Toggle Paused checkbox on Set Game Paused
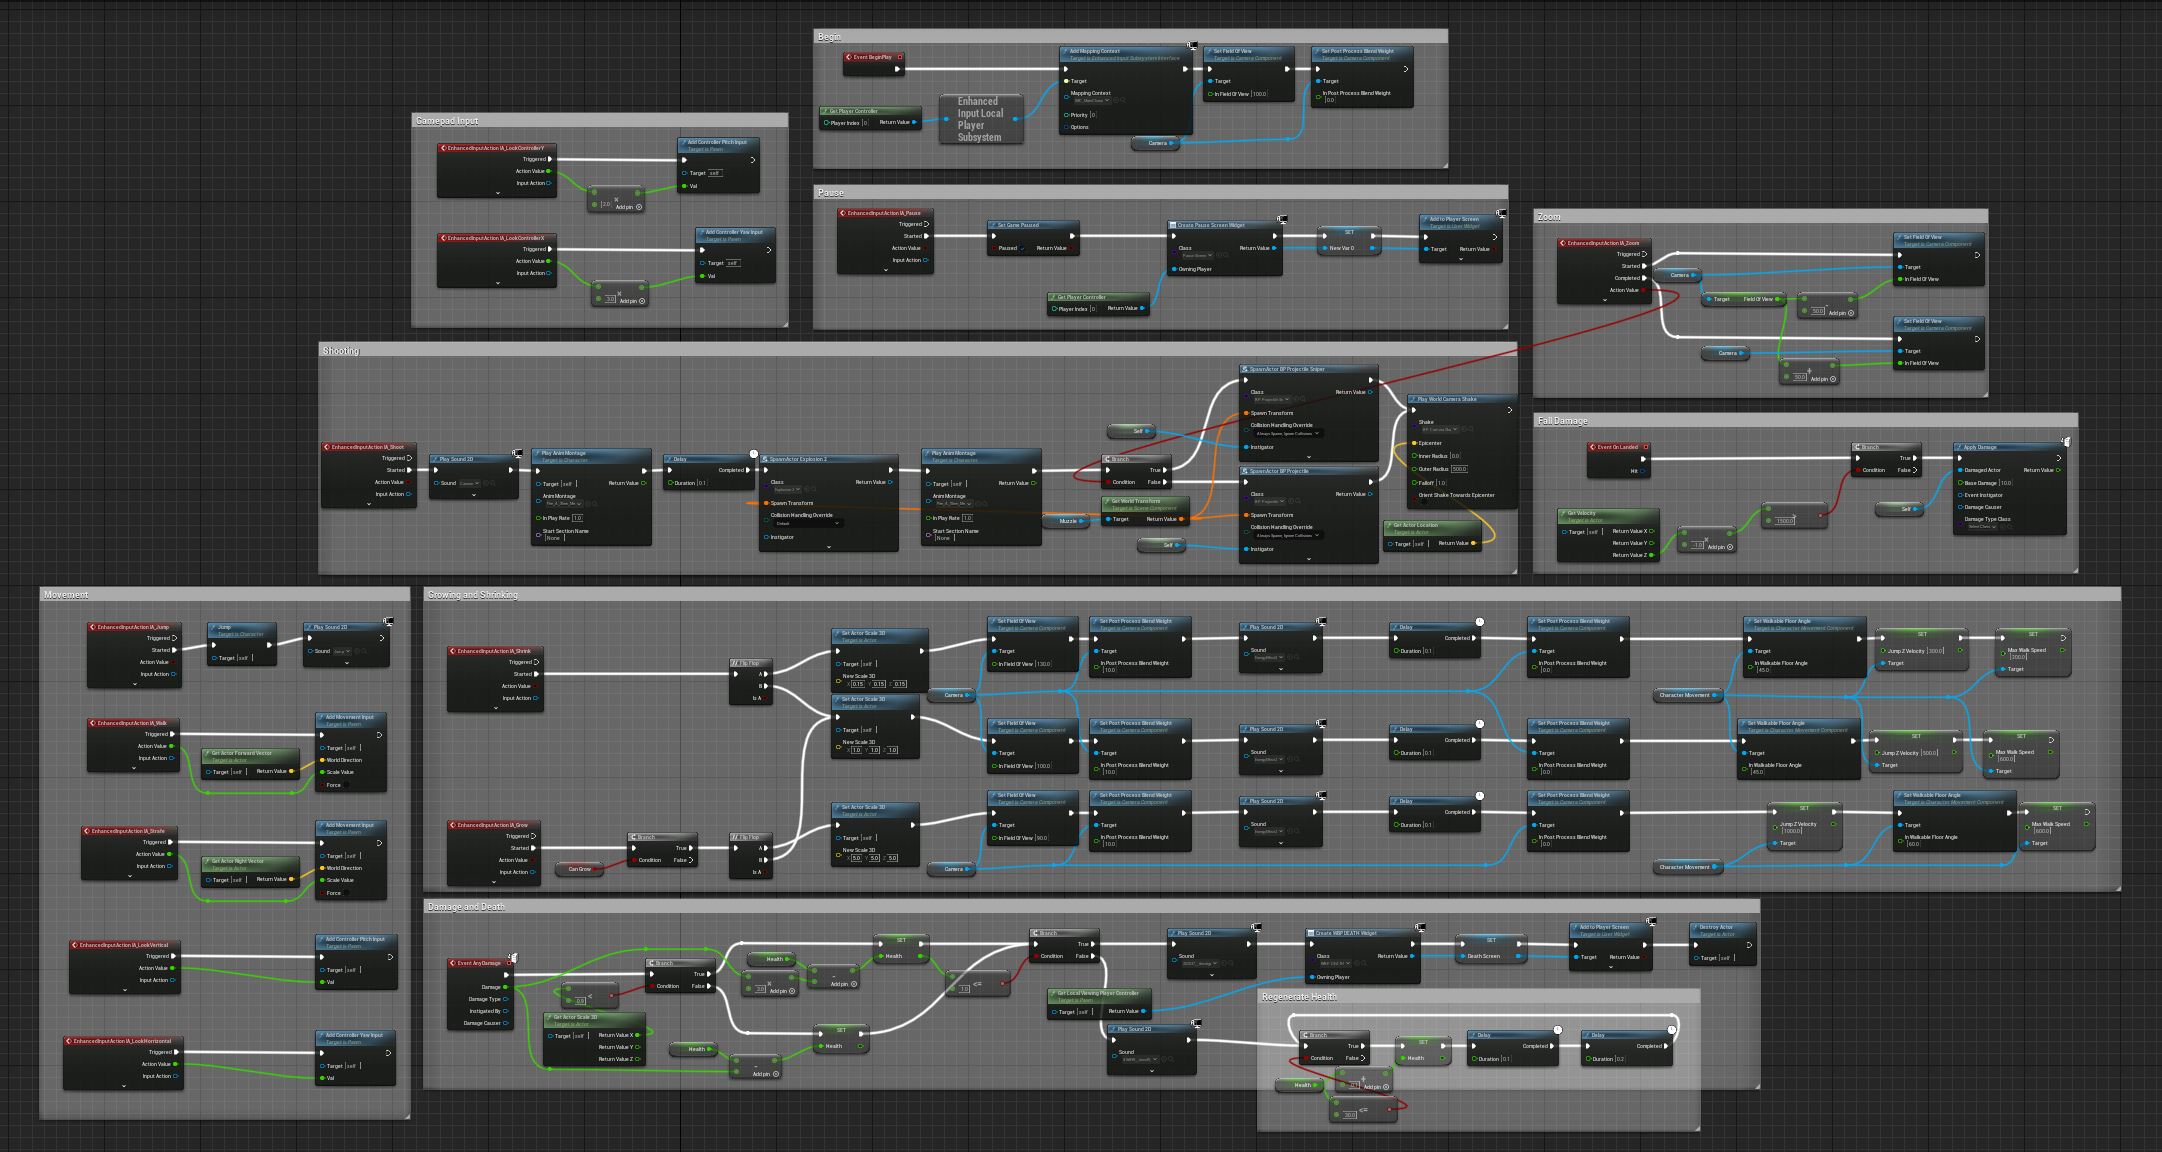 1022,248
